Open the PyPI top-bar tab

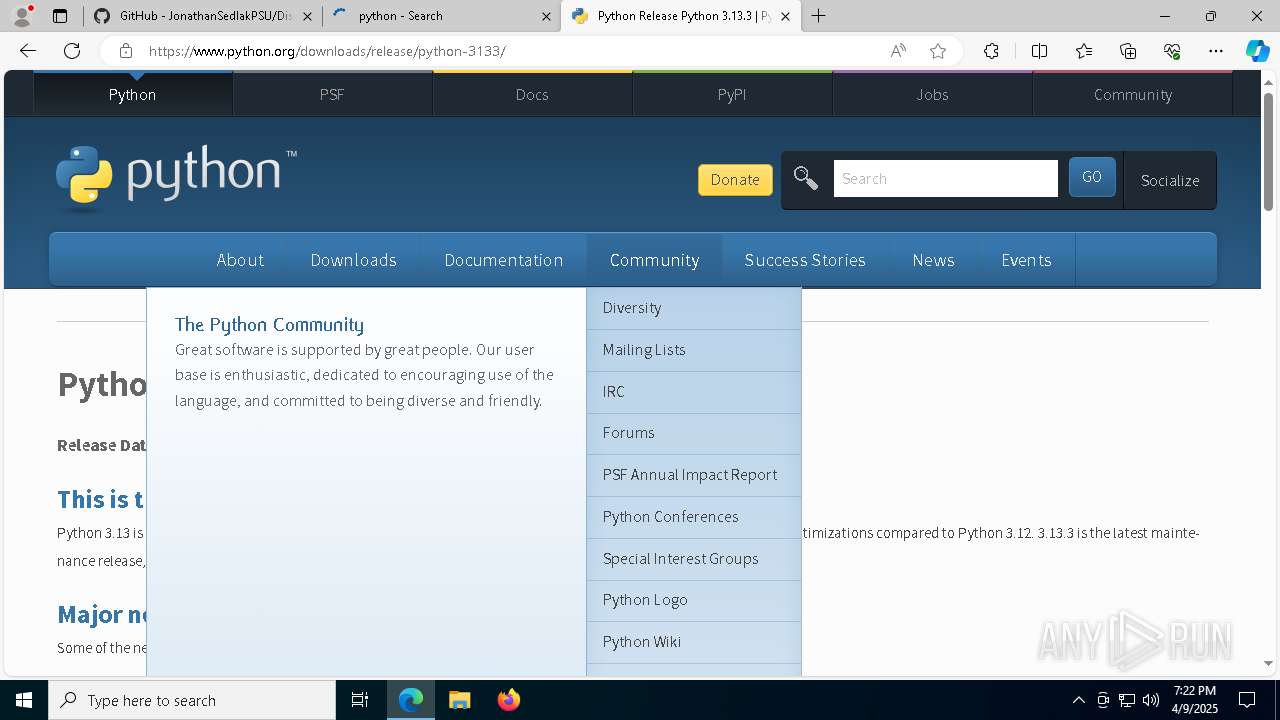point(732,94)
